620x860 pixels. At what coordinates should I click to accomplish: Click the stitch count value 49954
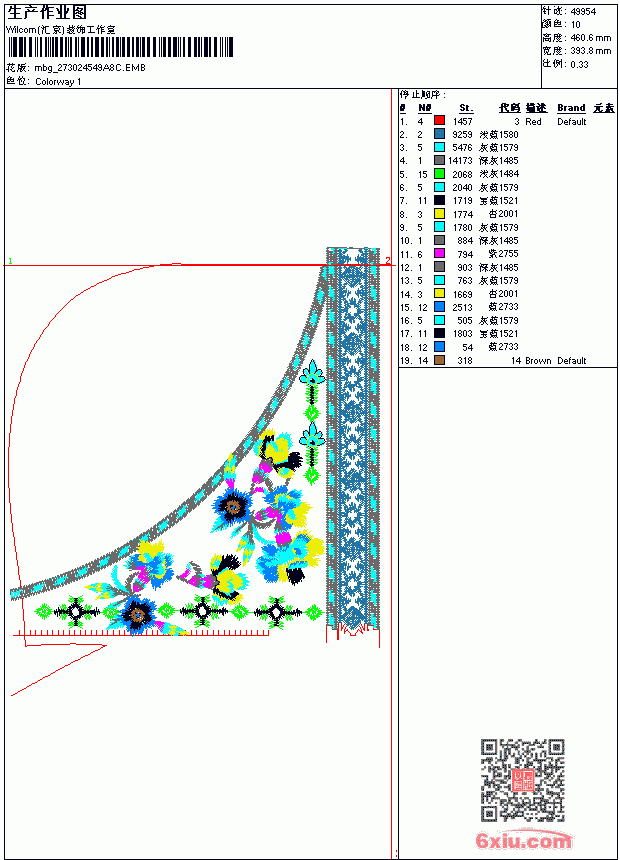583,11
